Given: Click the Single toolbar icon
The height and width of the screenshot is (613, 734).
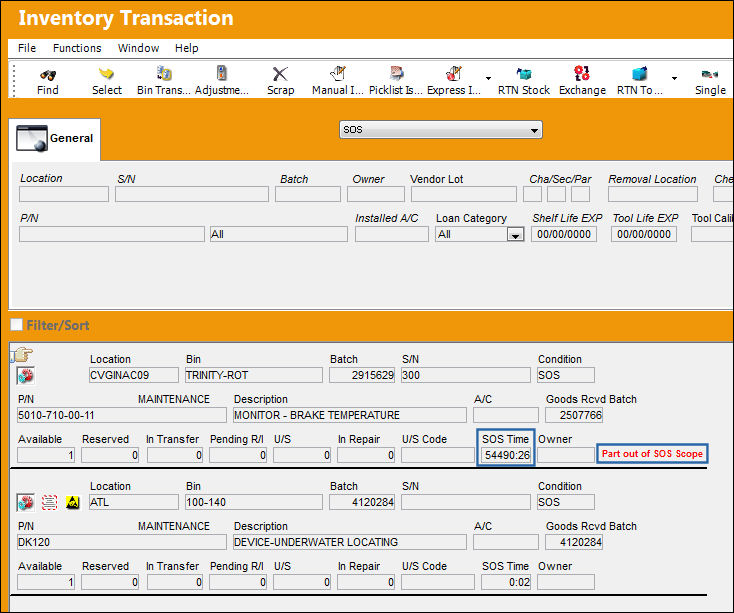Looking at the screenshot, I should [710, 74].
